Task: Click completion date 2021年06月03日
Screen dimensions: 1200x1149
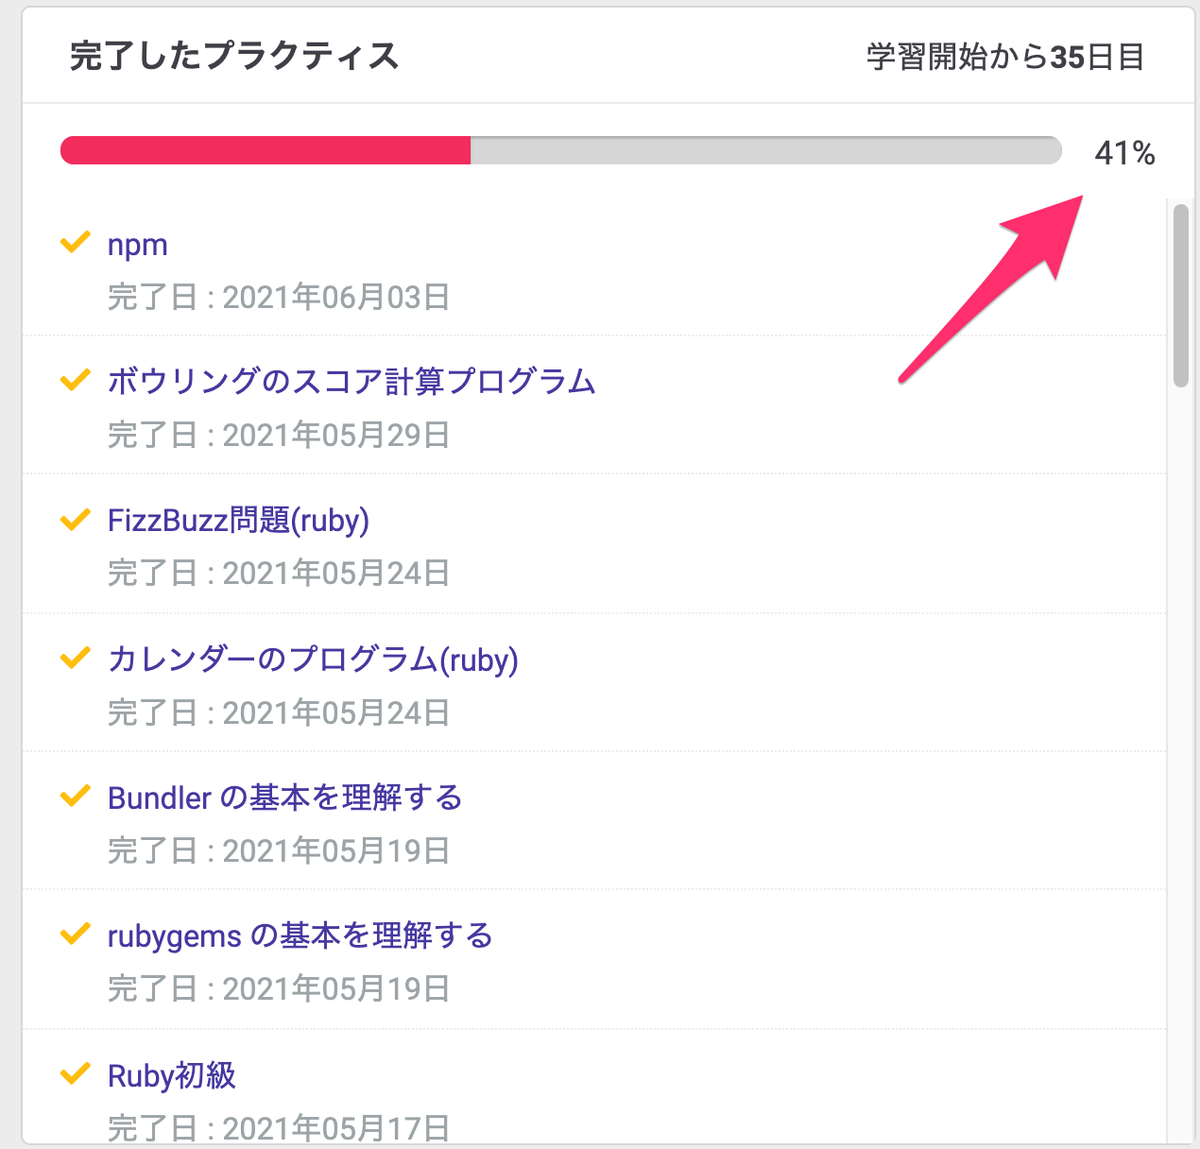Action: pyautogui.click(x=336, y=298)
